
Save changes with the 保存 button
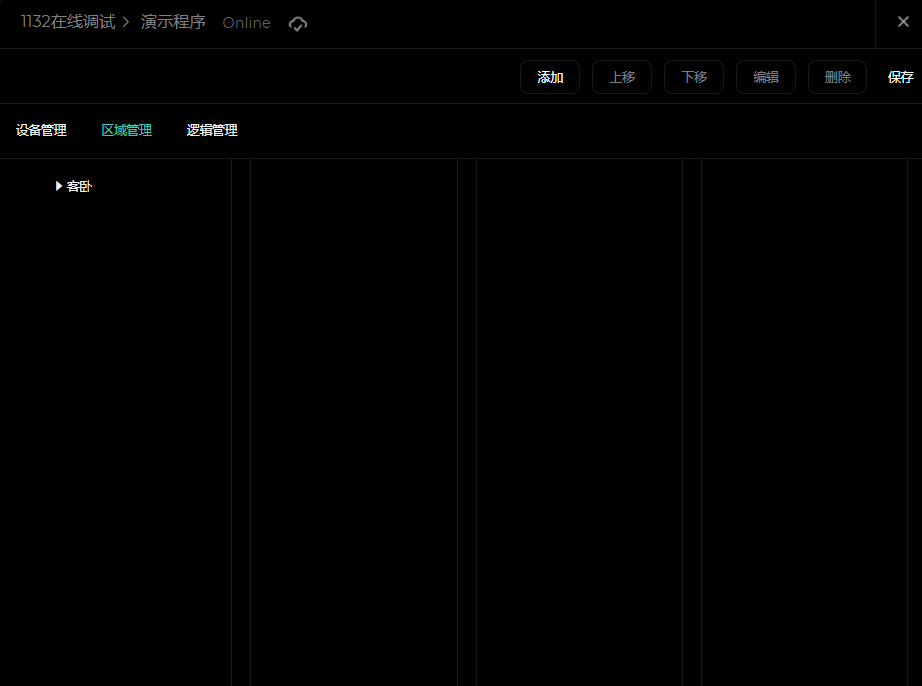(x=900, y=77)
